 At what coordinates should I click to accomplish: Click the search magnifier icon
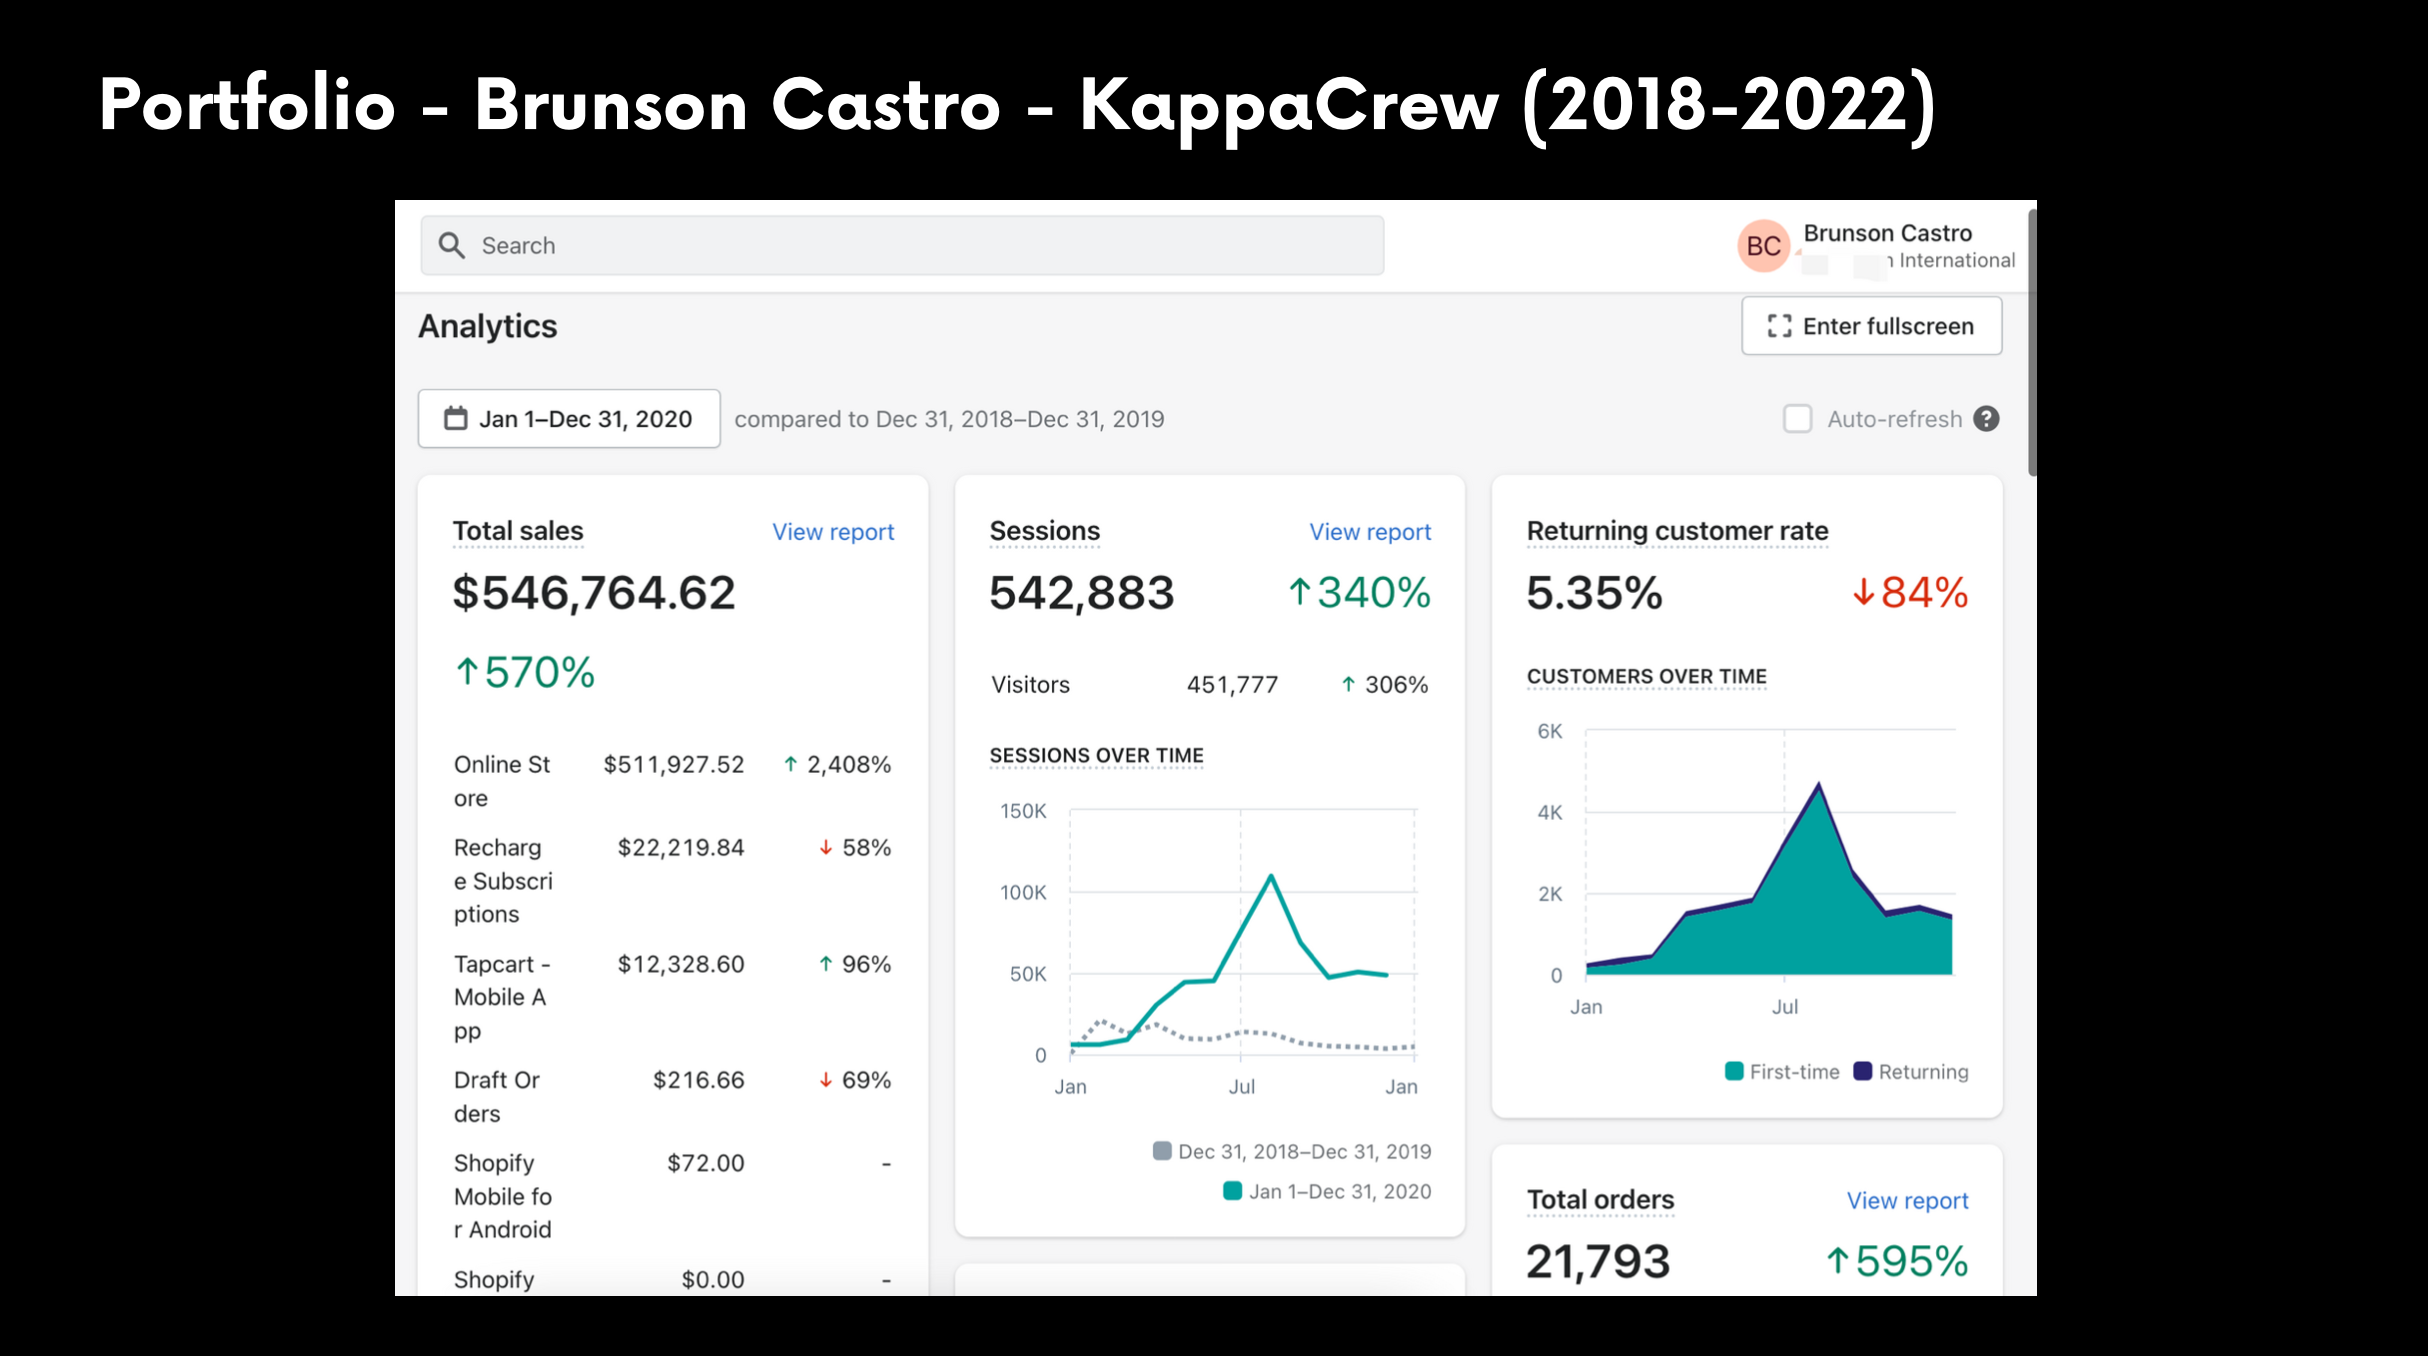[x=452, y=246]
